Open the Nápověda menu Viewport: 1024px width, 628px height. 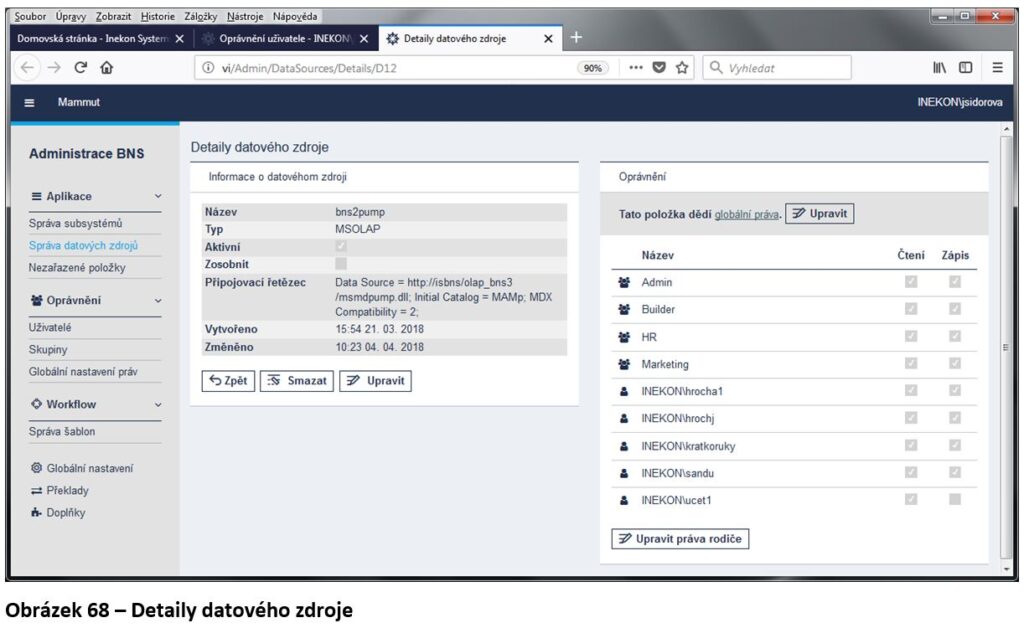295,16
